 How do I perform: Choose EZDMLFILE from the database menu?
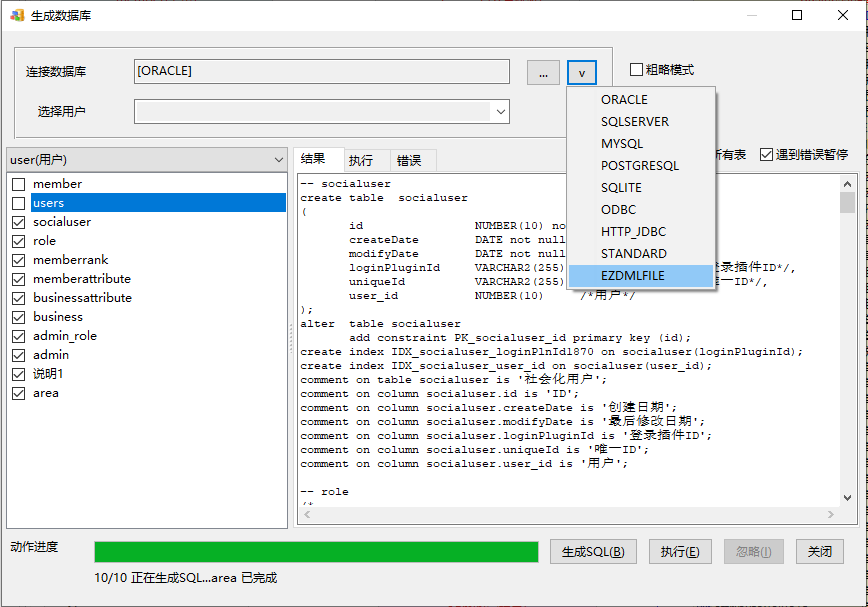(642, 276)
